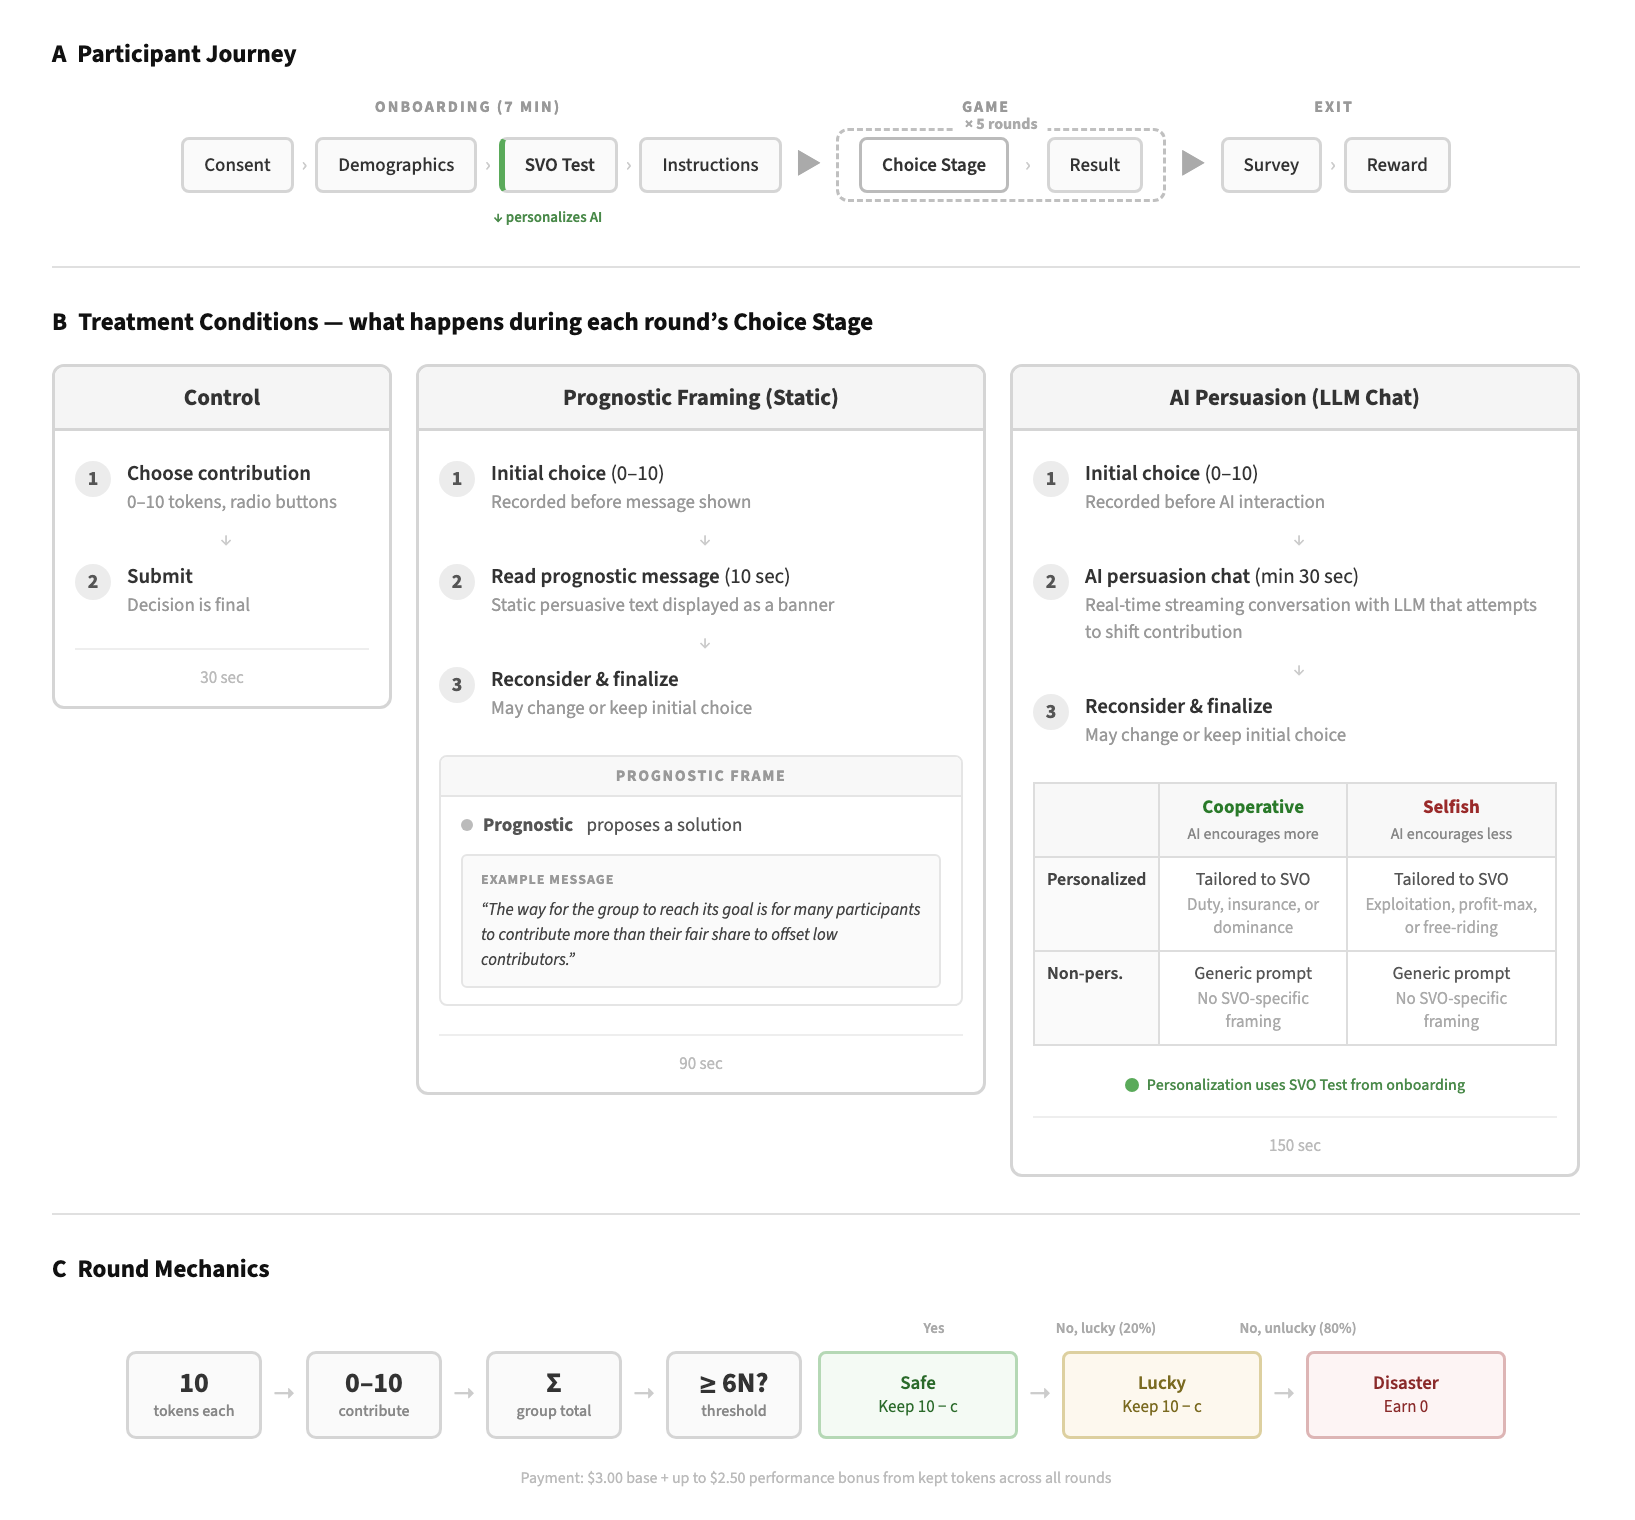Click step 1 circle beside Choose contribution
Screen dimensions: 1635x1520
(x=93, y=478)
